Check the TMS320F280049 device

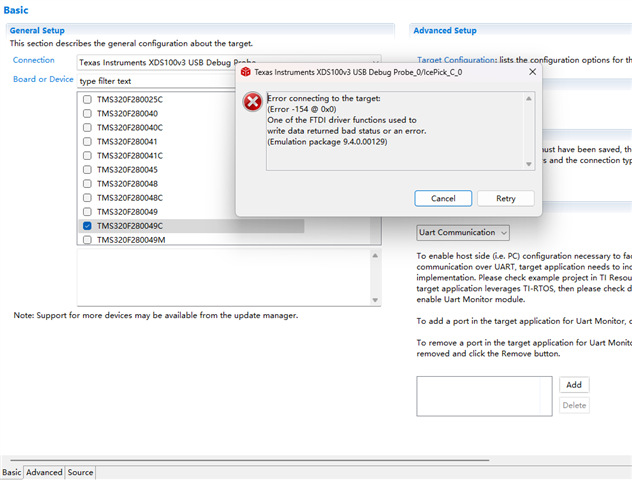pyautogui.click(x=87, y=212)
